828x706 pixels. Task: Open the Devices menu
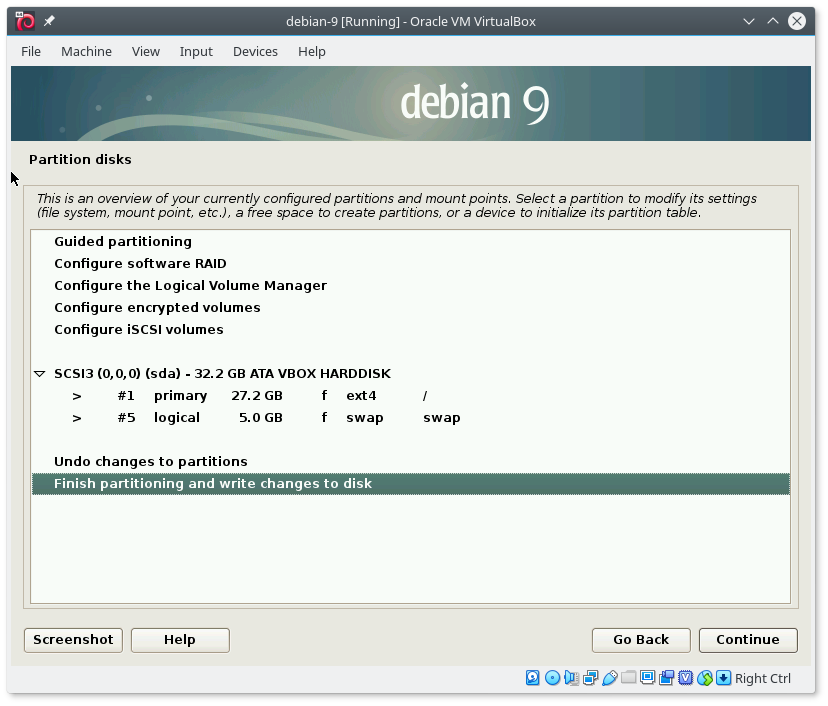tap(255, 51)
